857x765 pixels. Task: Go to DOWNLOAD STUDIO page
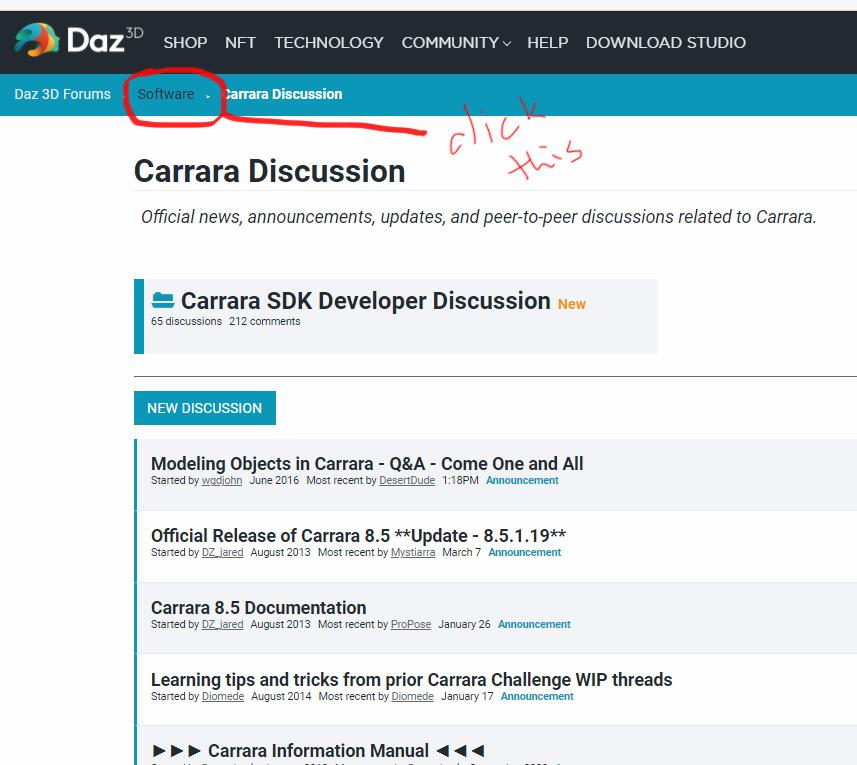666,43
